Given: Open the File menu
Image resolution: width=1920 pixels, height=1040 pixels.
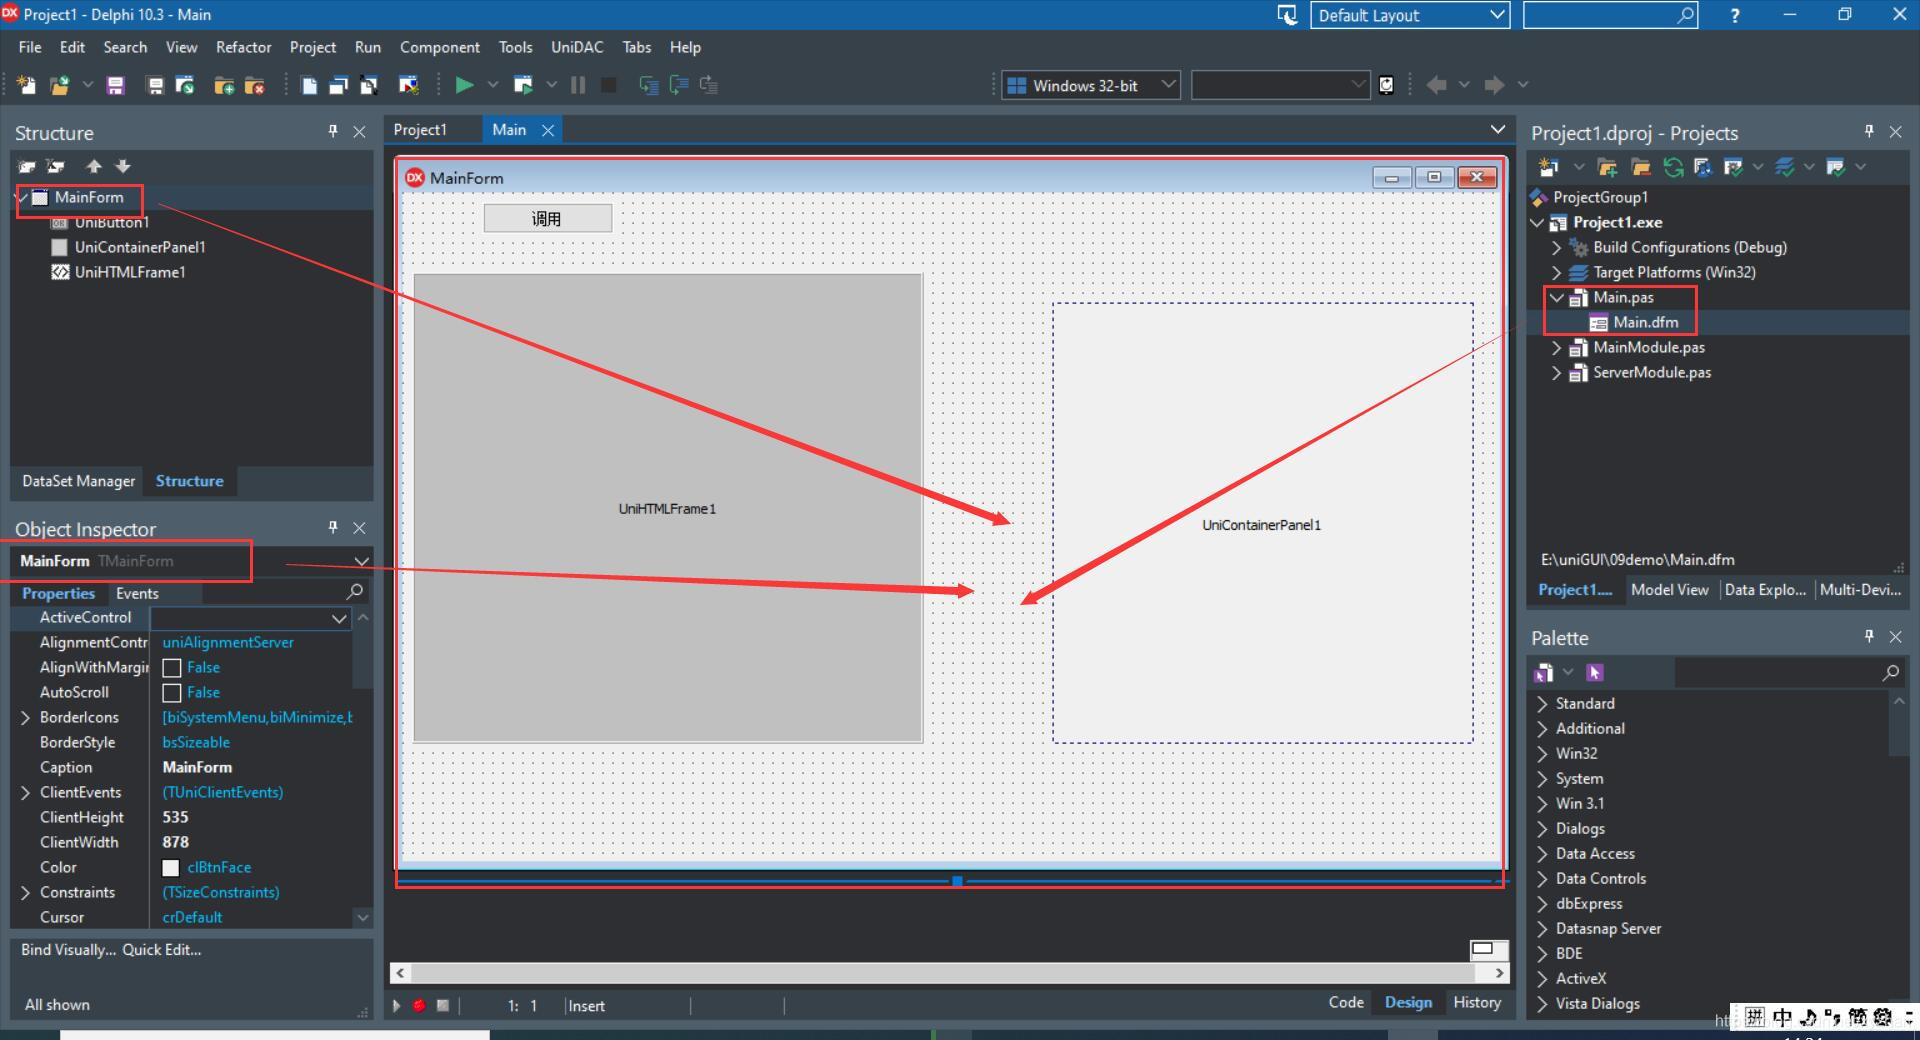Looking at the screenshot, I should coord(30,47).
